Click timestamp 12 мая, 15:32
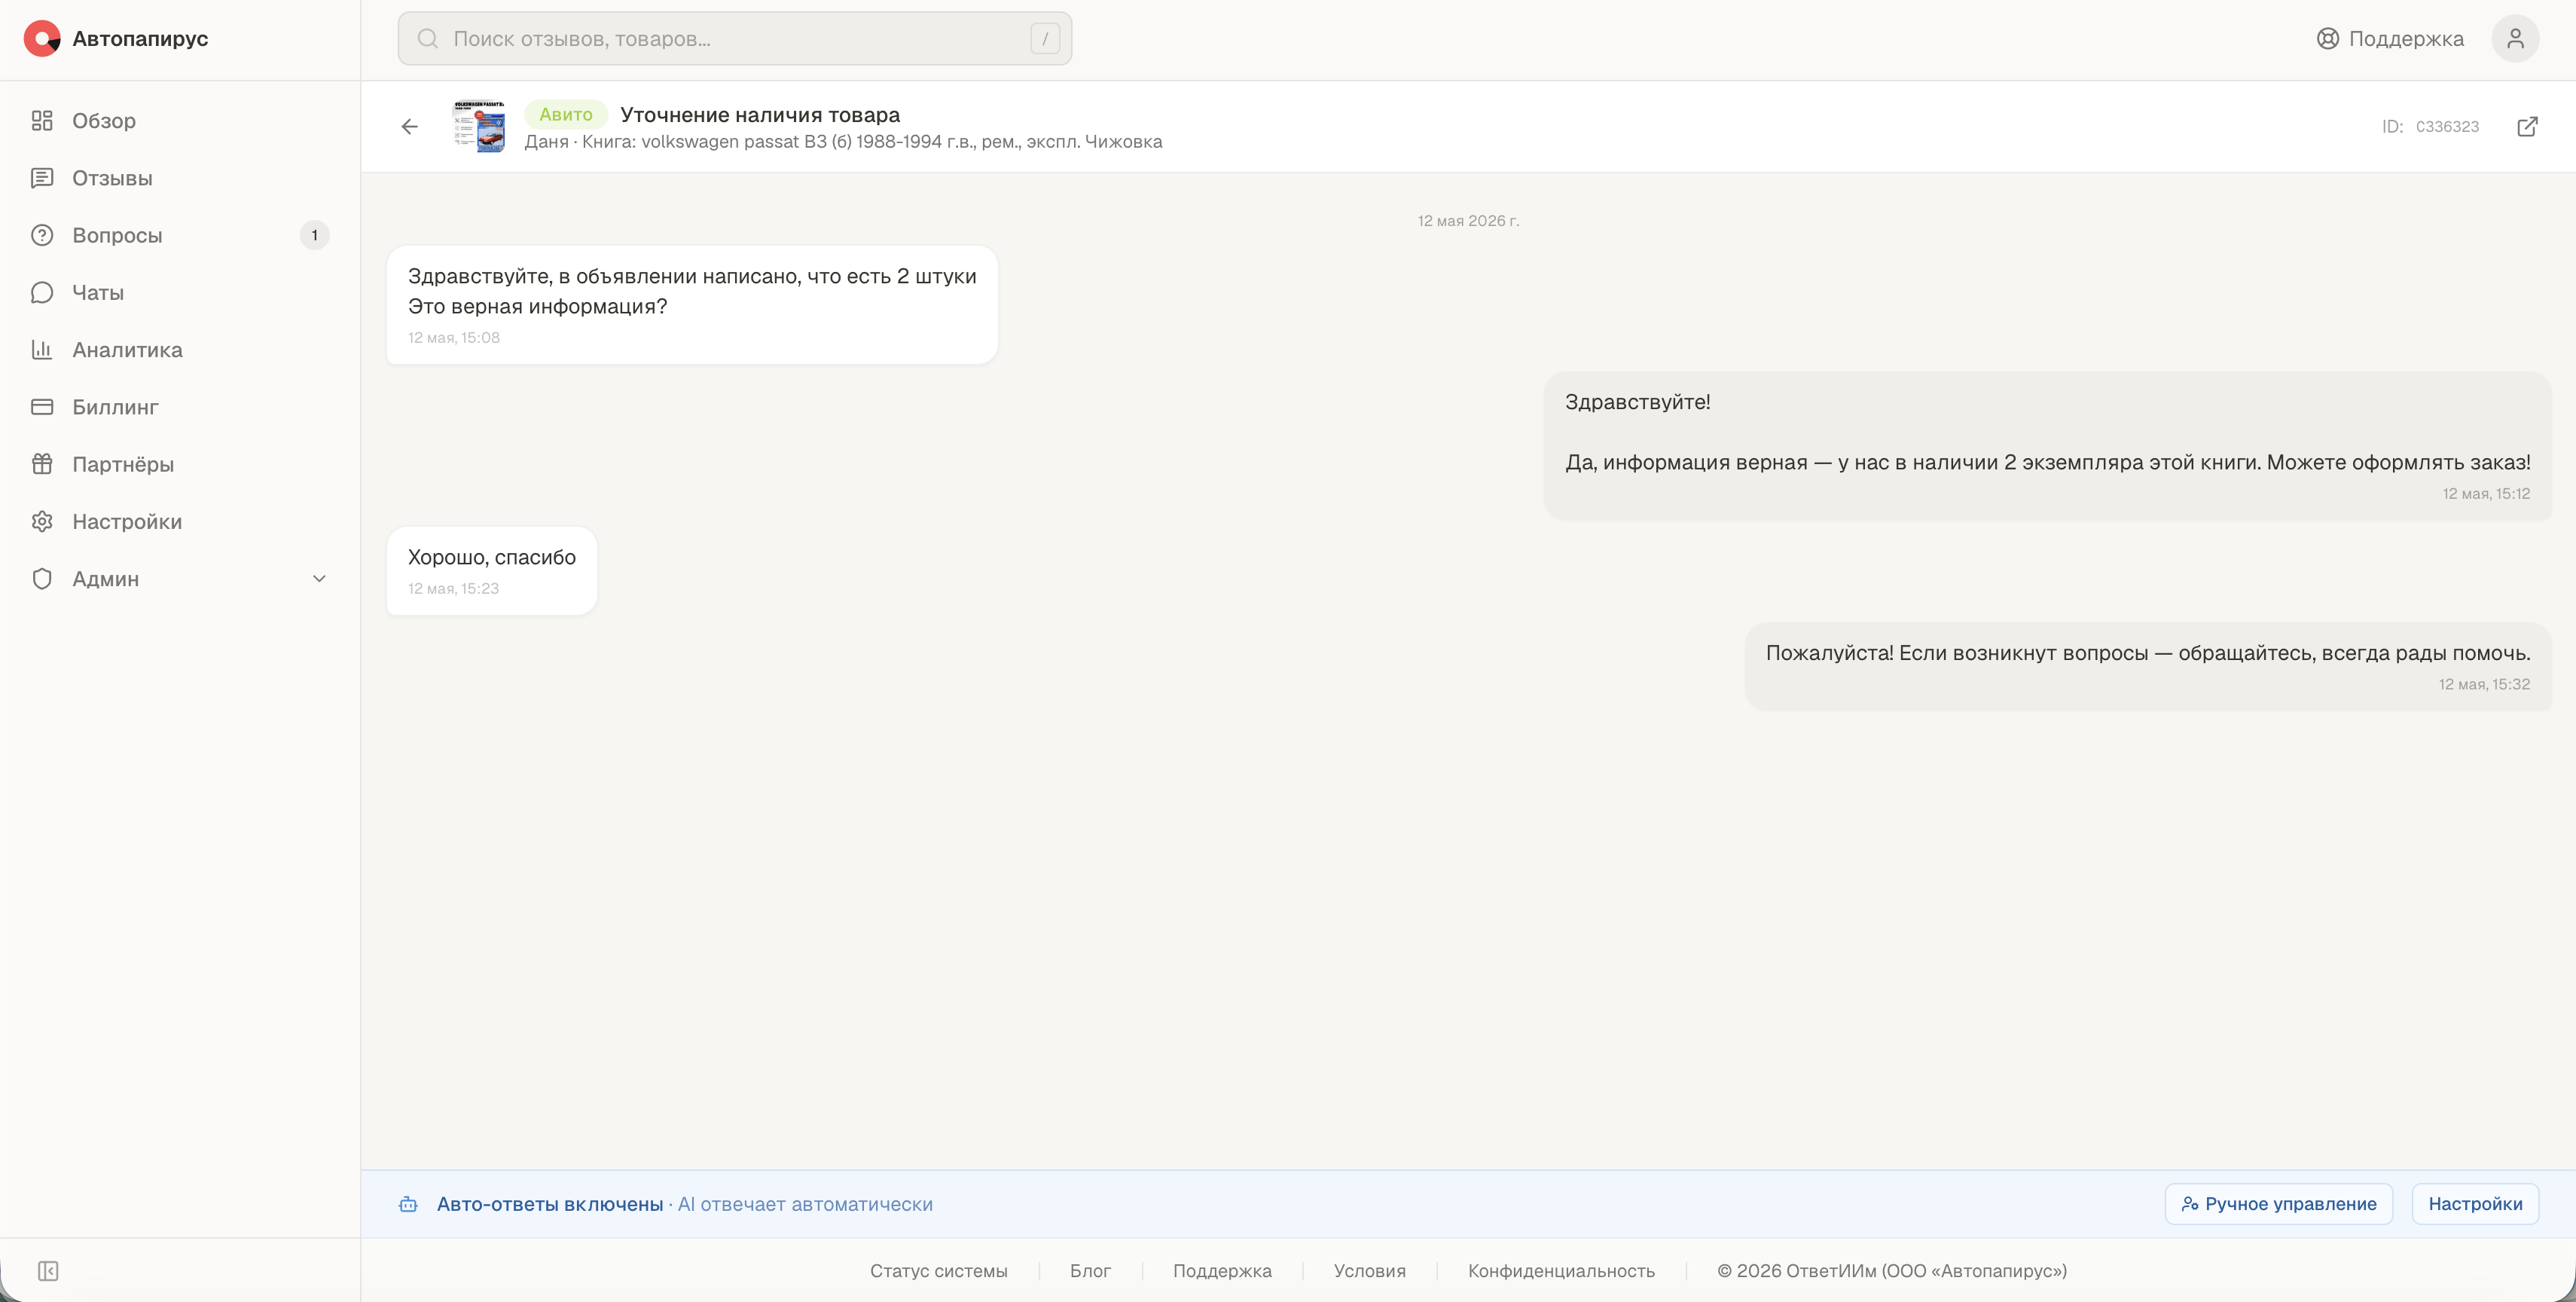Viewport: 2576px width, 1302px height. [2484, 685]
